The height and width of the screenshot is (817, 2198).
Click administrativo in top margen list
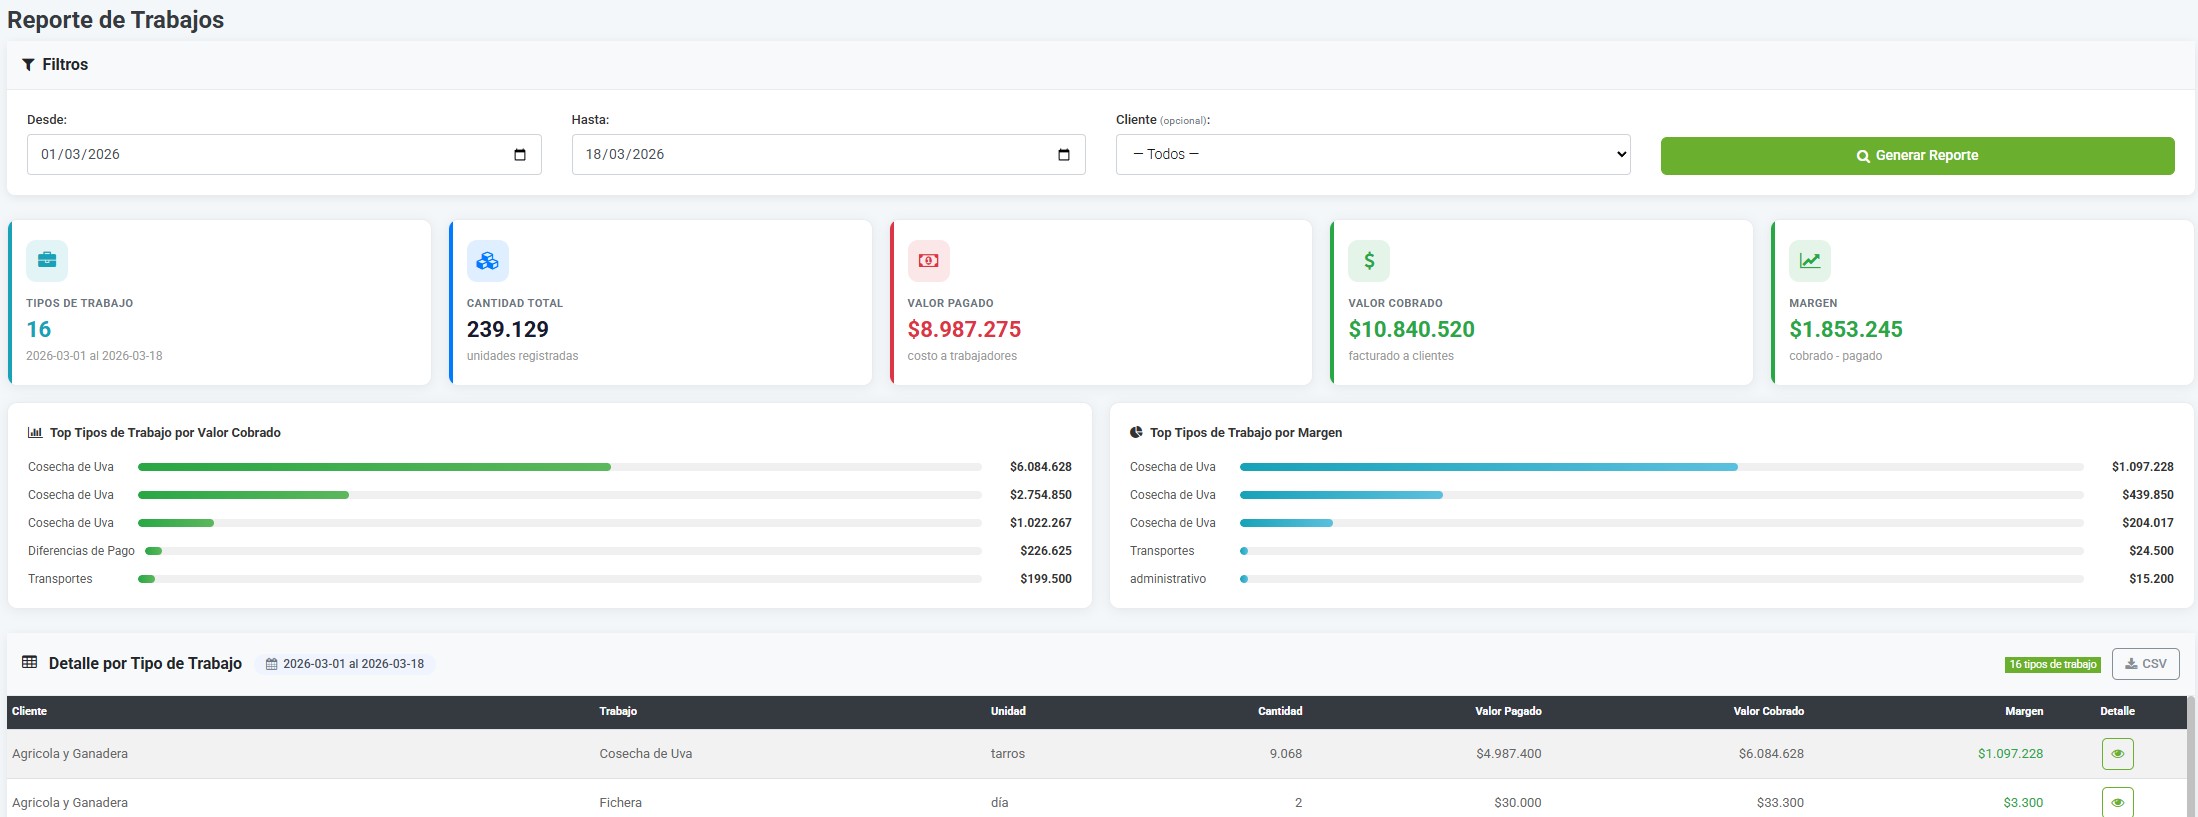[x=1168, y=579]
